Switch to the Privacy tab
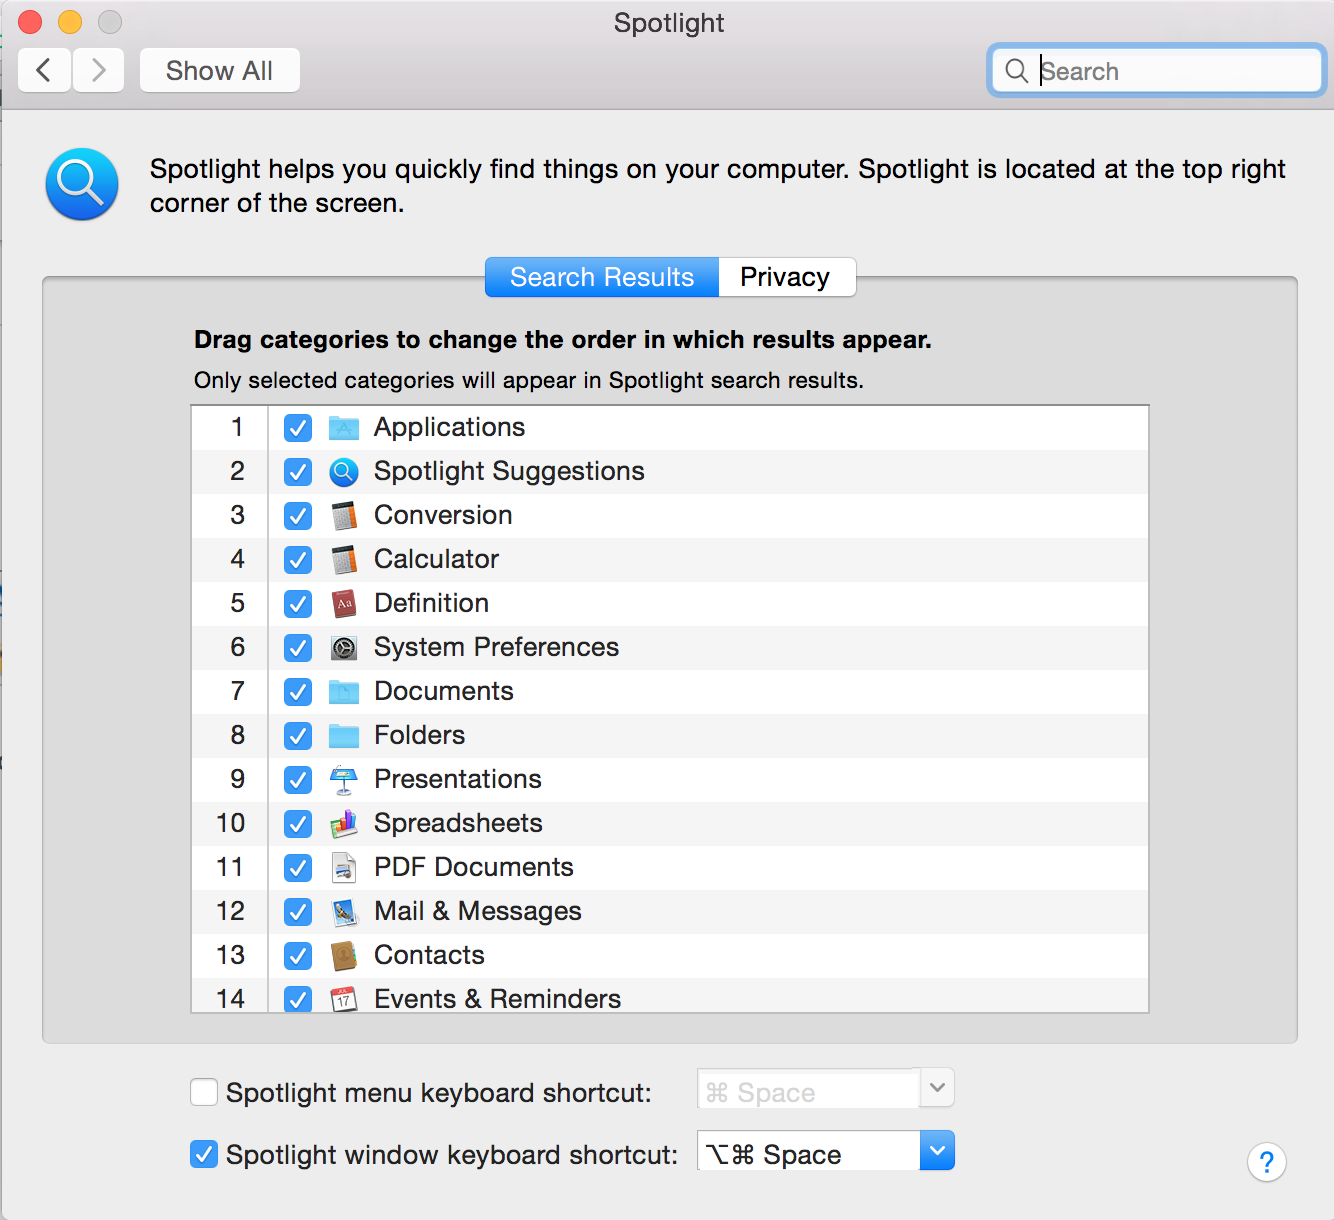 (786, 277)
